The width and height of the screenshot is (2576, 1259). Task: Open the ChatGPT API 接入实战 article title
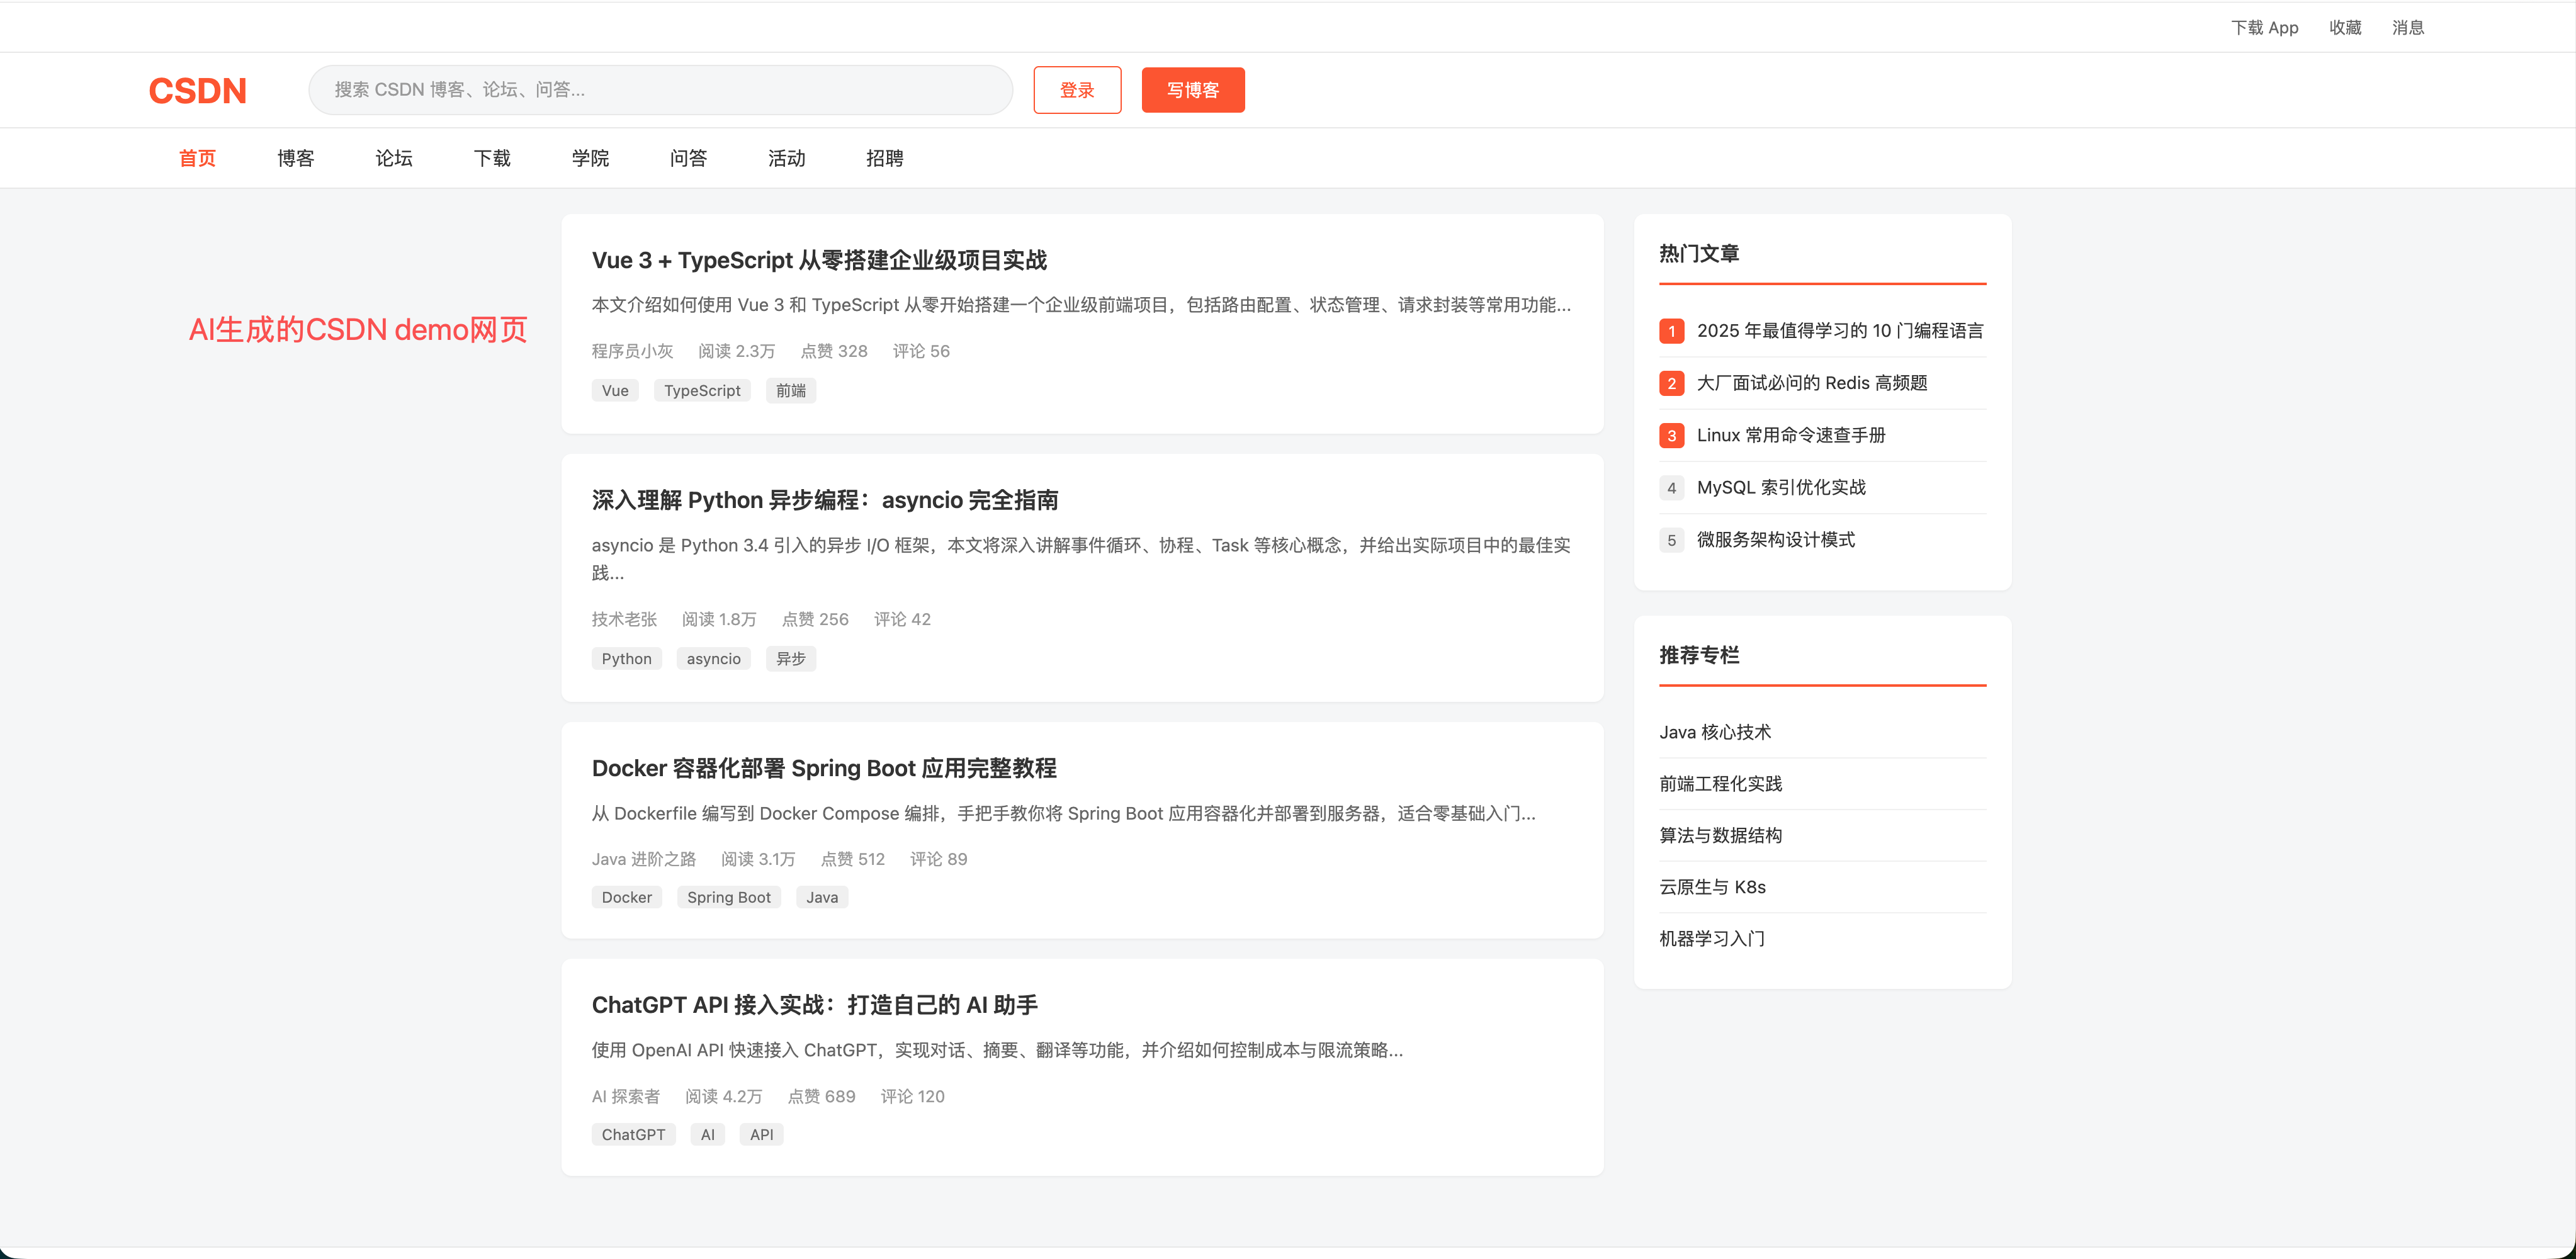tap(815, 1005)
